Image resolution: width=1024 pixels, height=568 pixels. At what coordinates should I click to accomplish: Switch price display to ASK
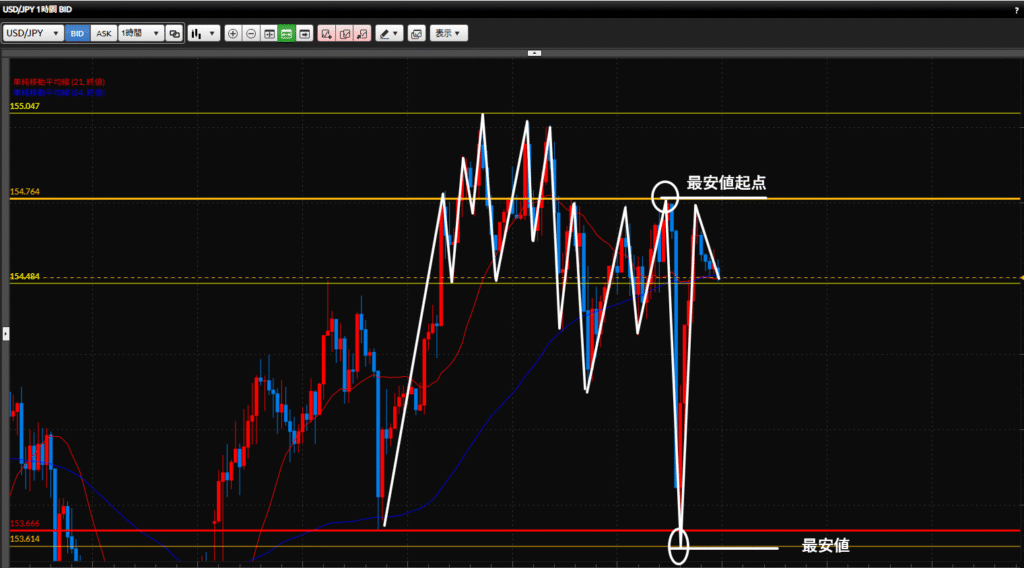tap(103, 33)
